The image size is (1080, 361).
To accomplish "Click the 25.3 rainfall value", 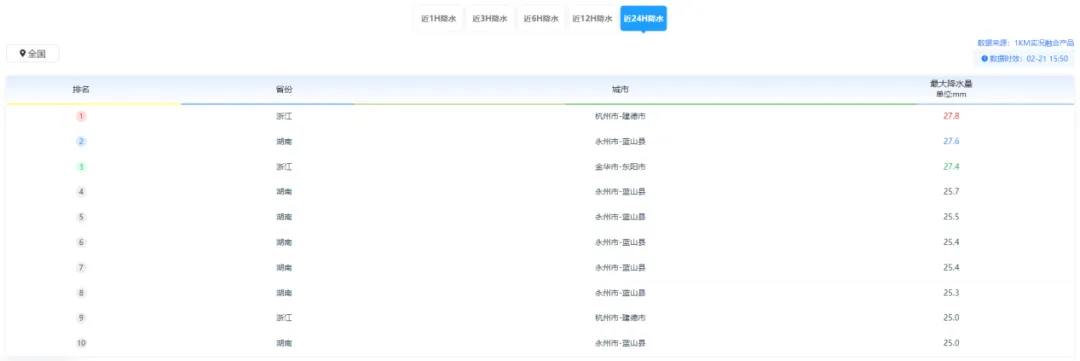I will pos(951,293).
